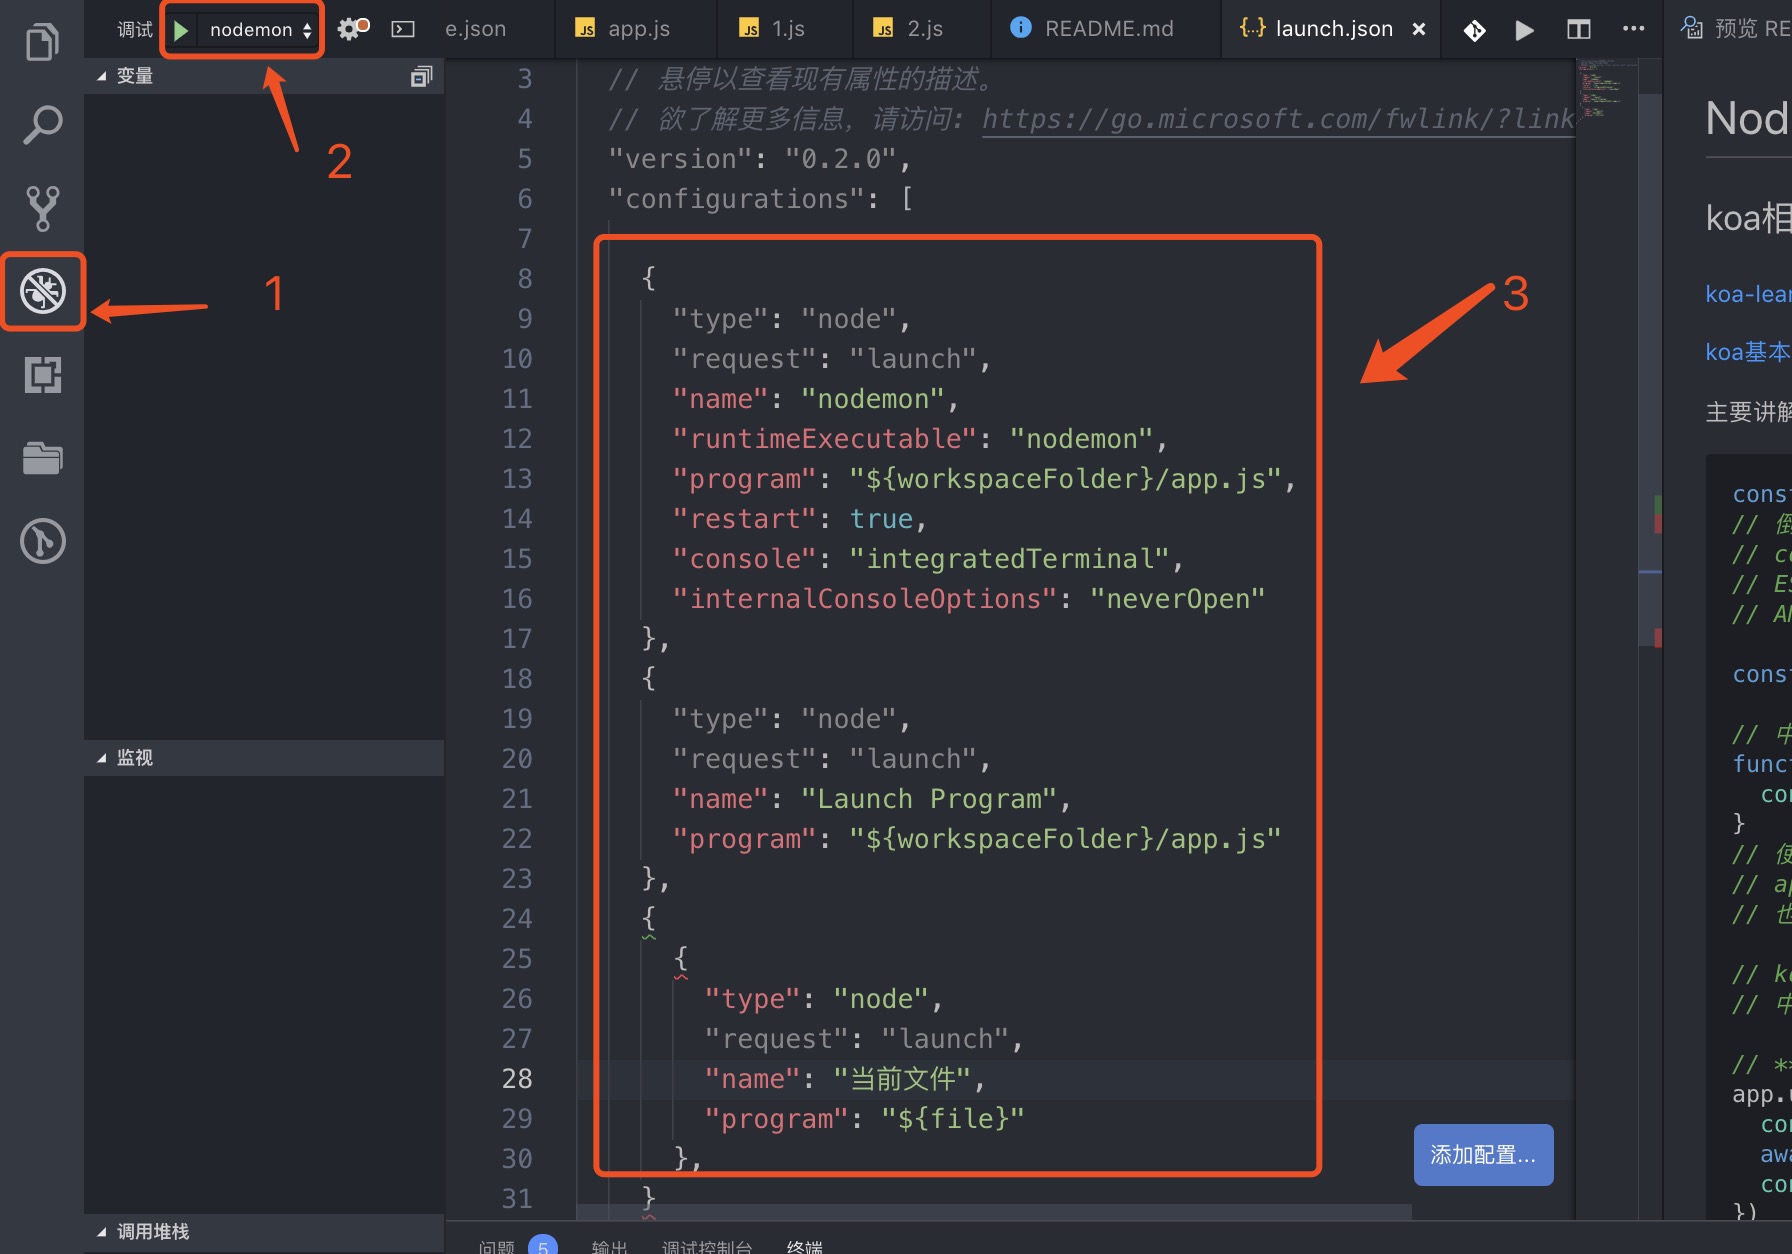Collapse all in variables panel

coord(421,76)
